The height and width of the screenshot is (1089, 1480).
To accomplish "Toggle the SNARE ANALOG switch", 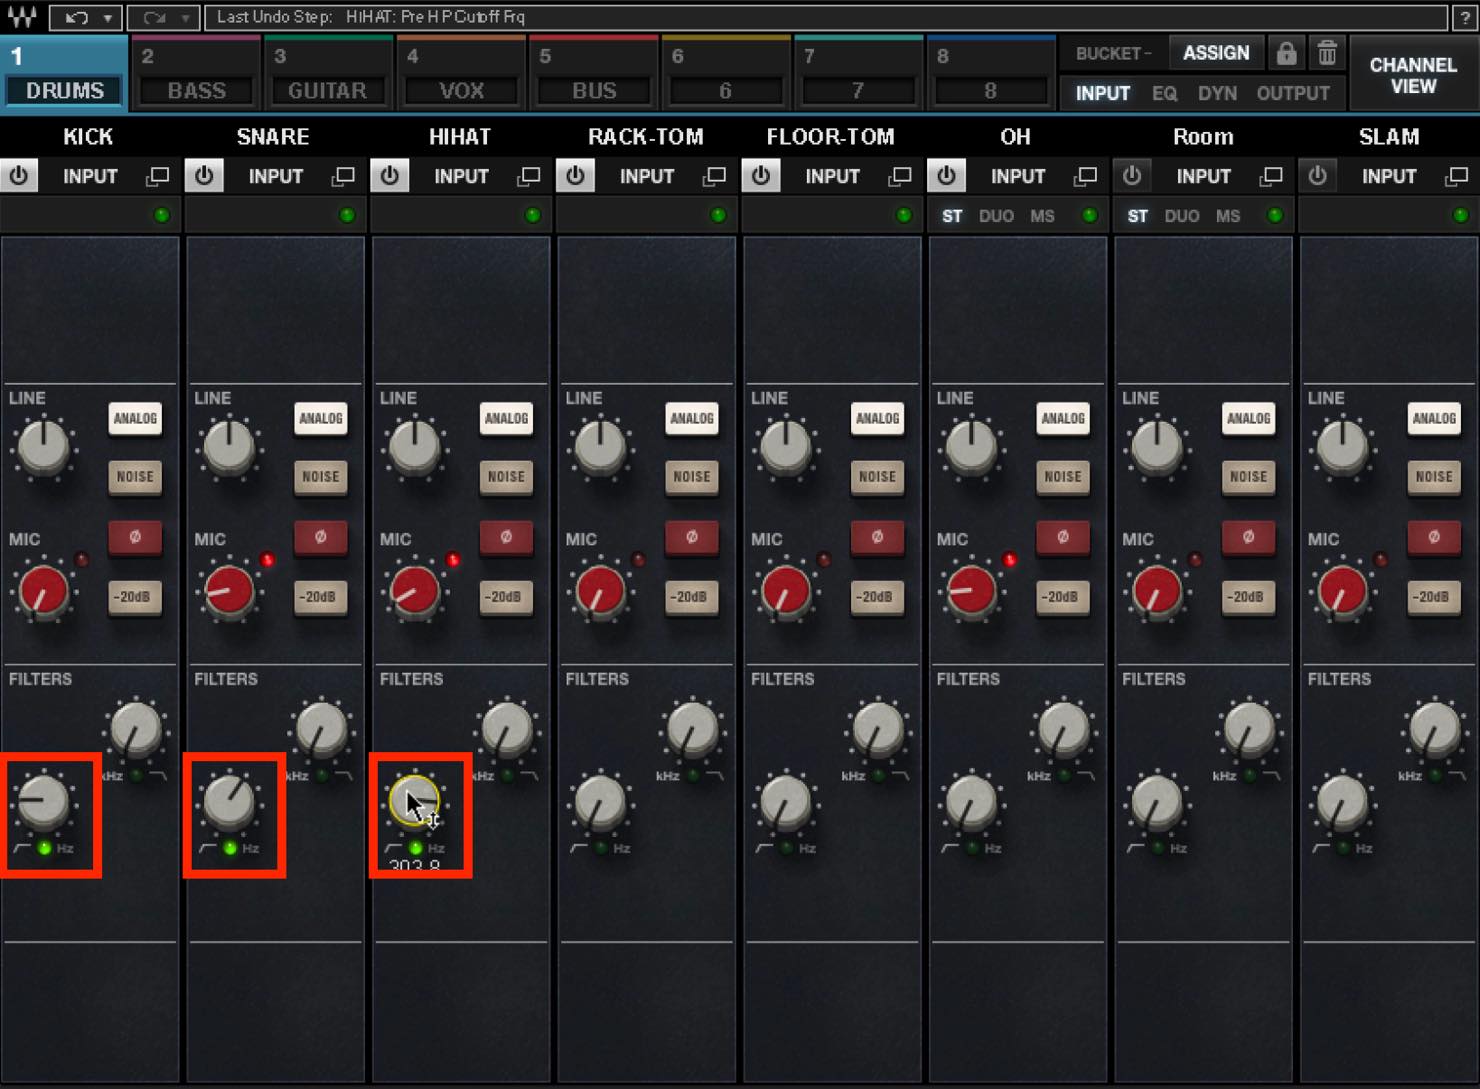I will (321, 418).
